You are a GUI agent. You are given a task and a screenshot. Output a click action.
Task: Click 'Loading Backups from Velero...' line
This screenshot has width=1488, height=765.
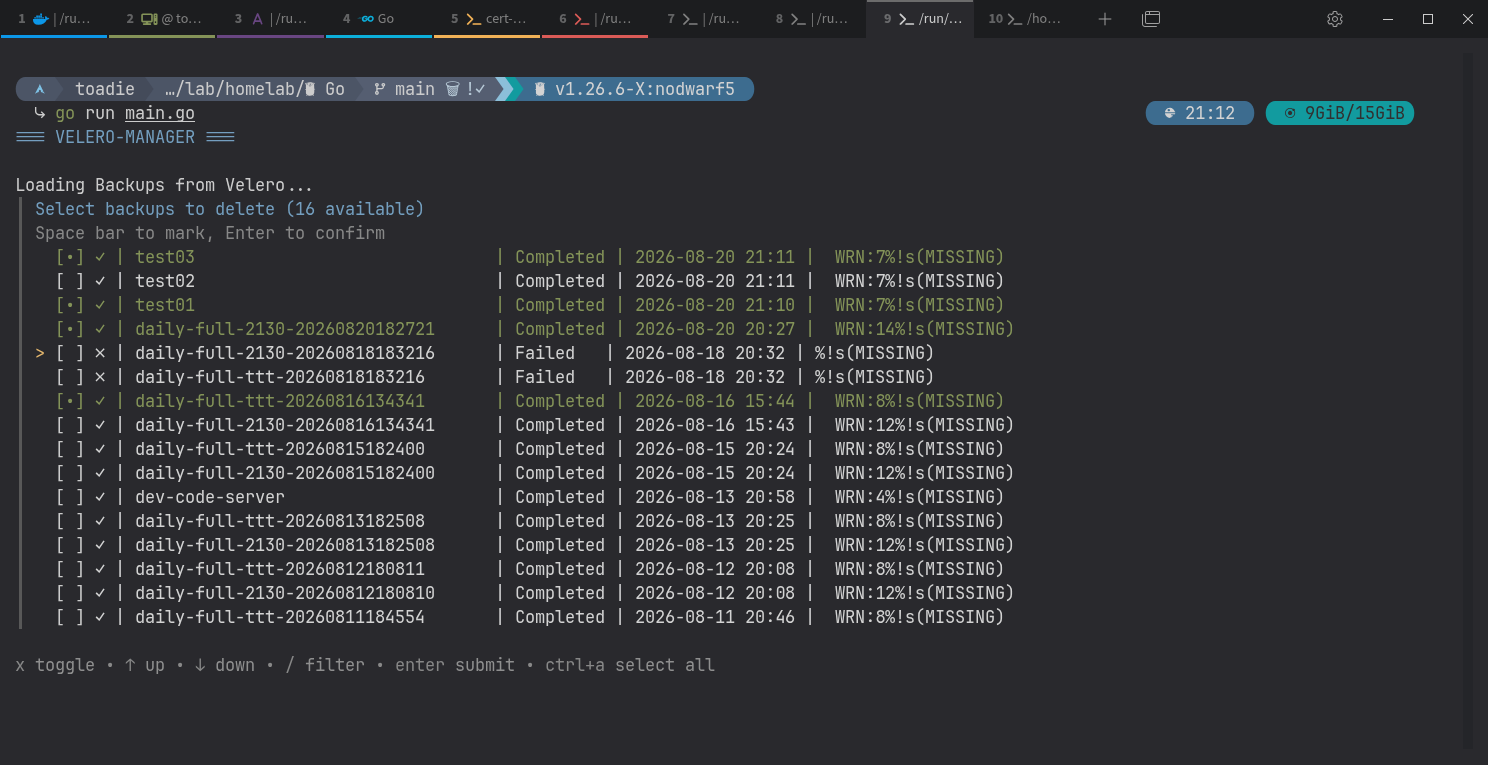tap(165, 185)
